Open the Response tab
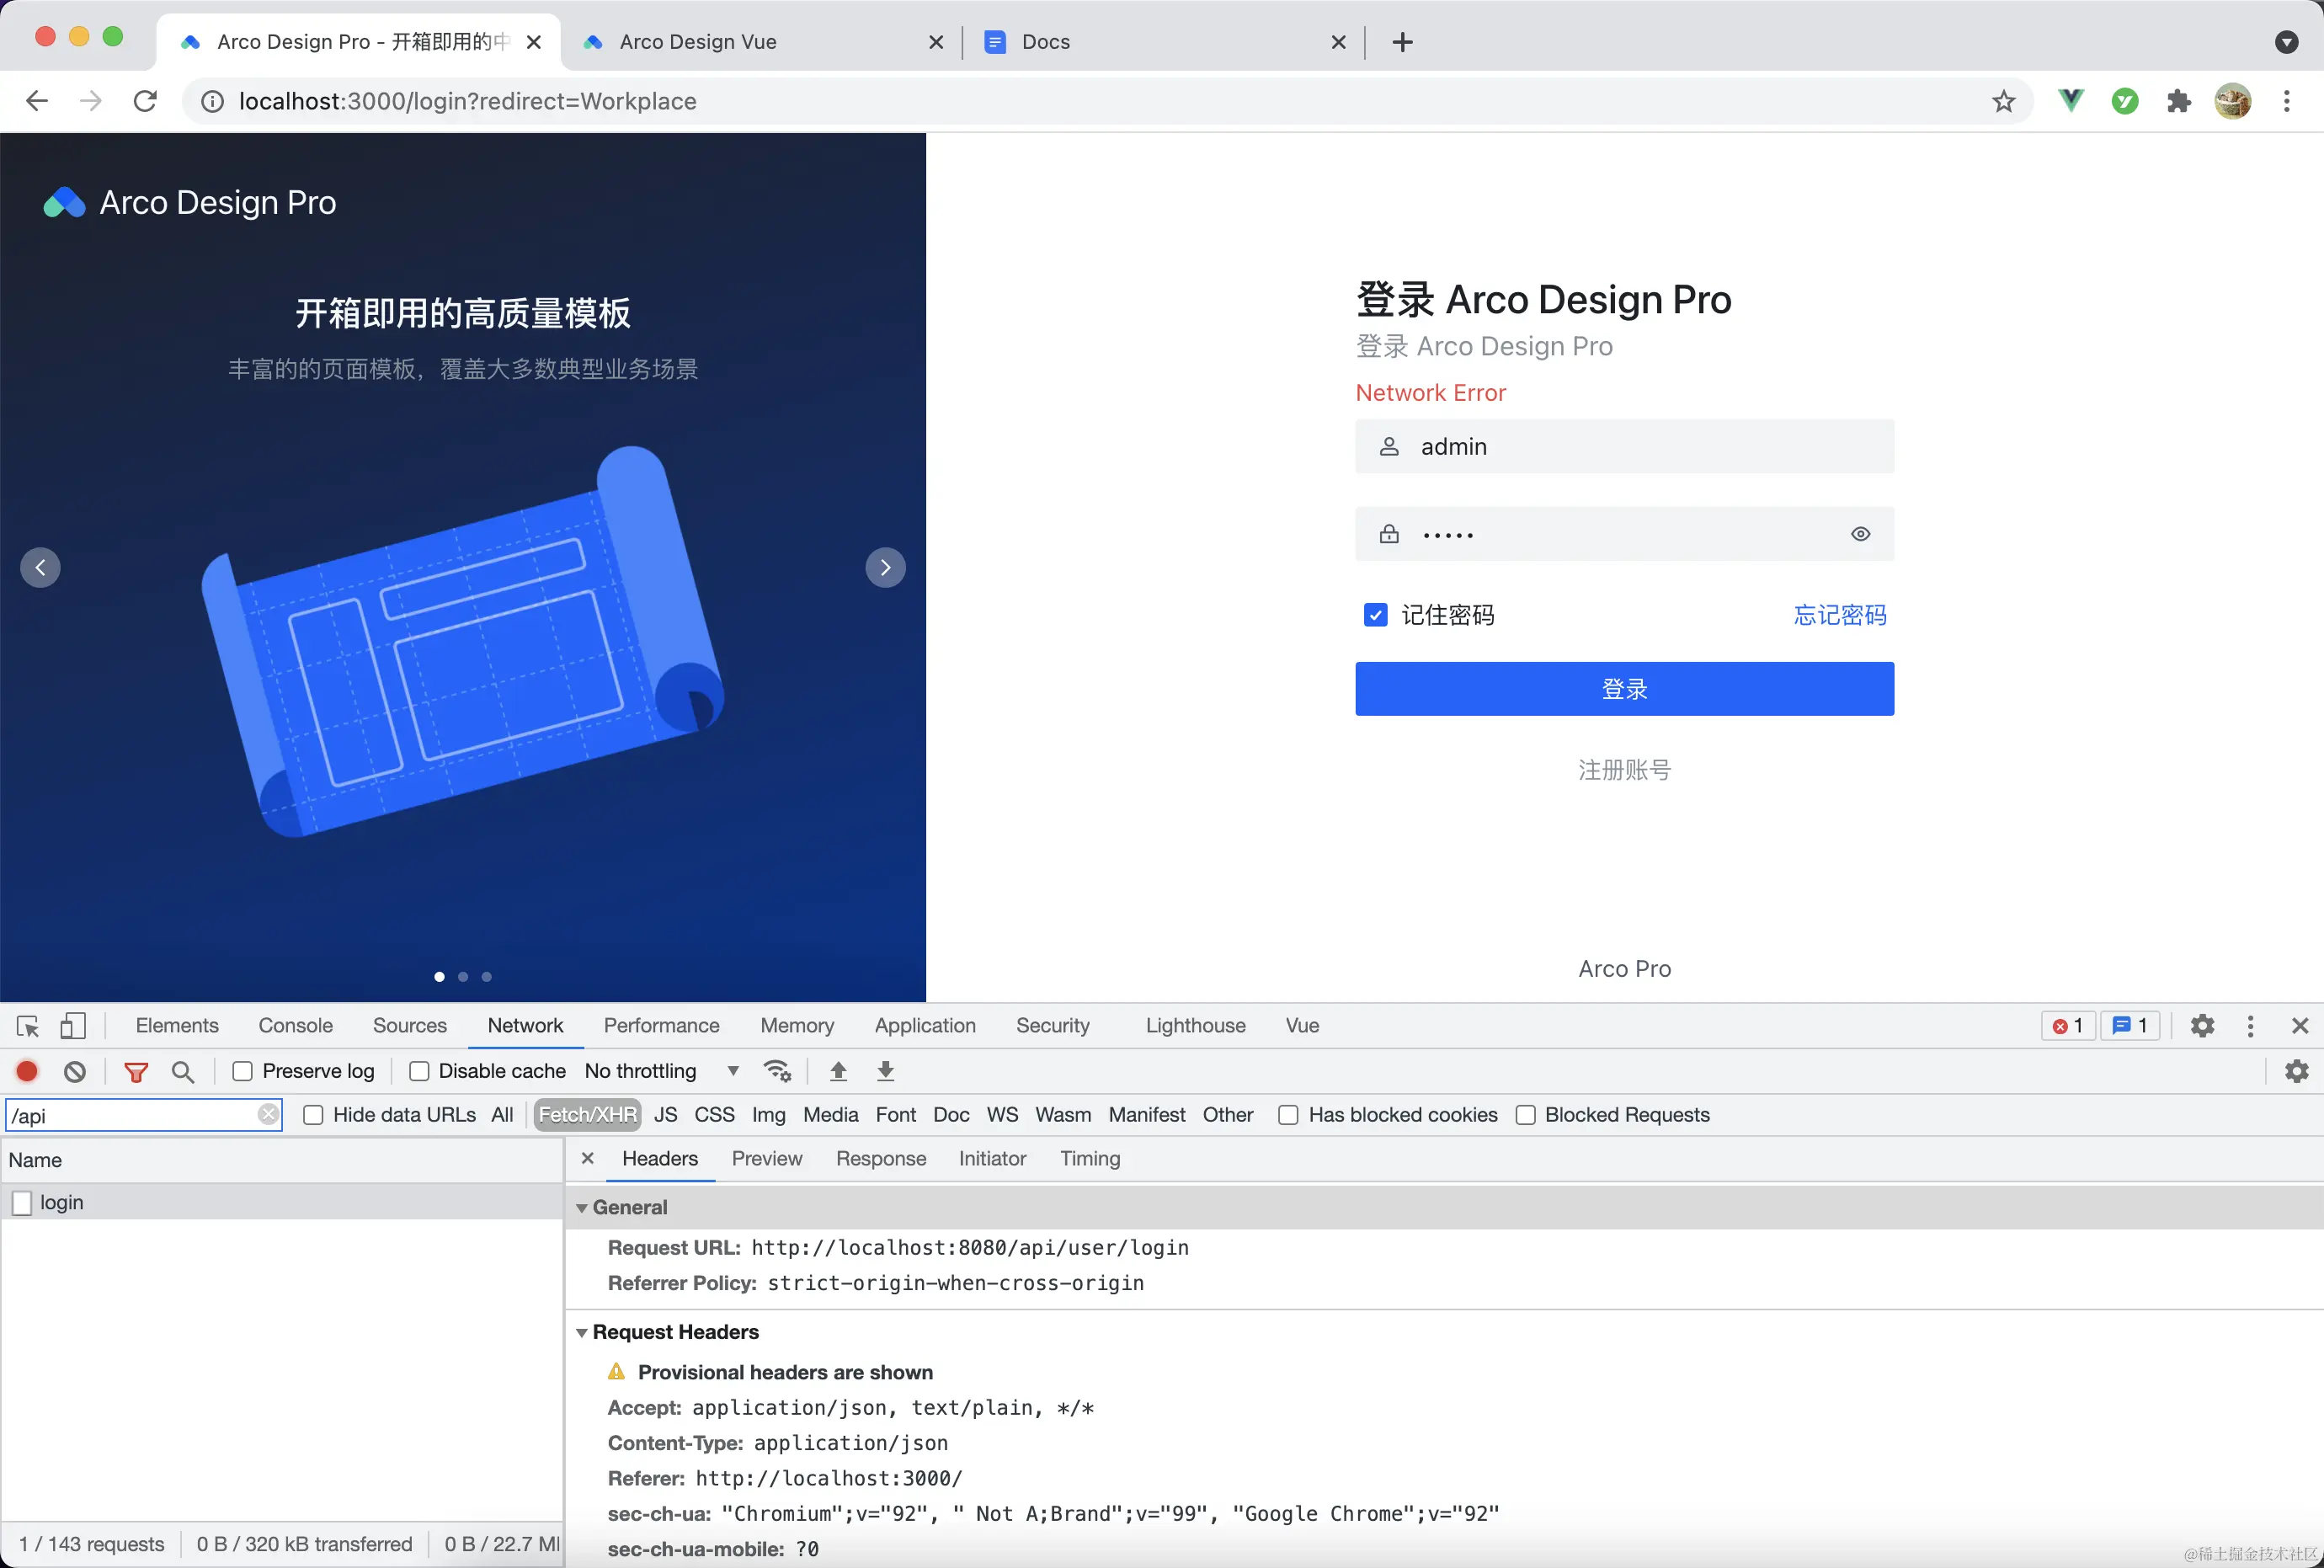Screen dimensions: 2324x1568 click(880, 1158)
